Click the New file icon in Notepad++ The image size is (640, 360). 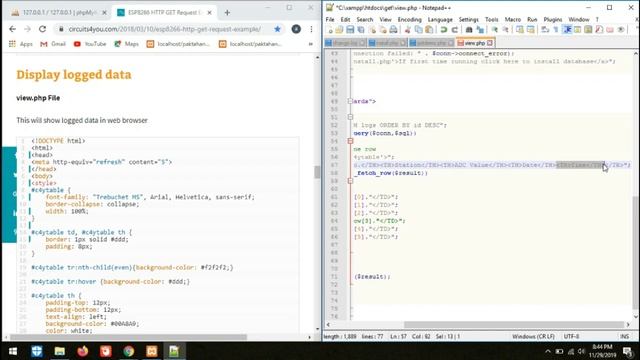pos(330,29)
